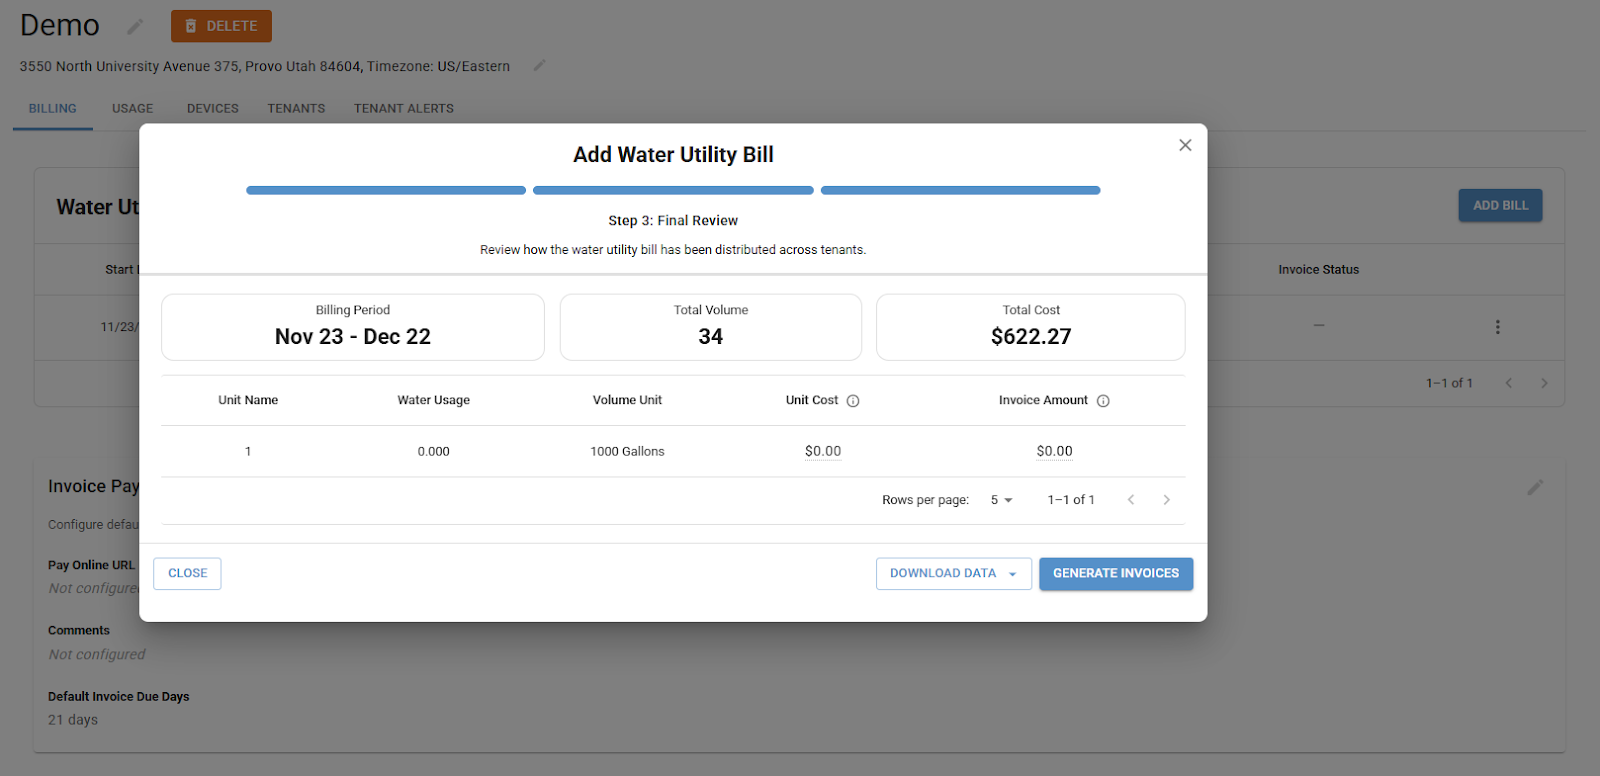Open the Rows per page dropdown
Viewport: 1600px width, 776px height.
coord(1001,500)
